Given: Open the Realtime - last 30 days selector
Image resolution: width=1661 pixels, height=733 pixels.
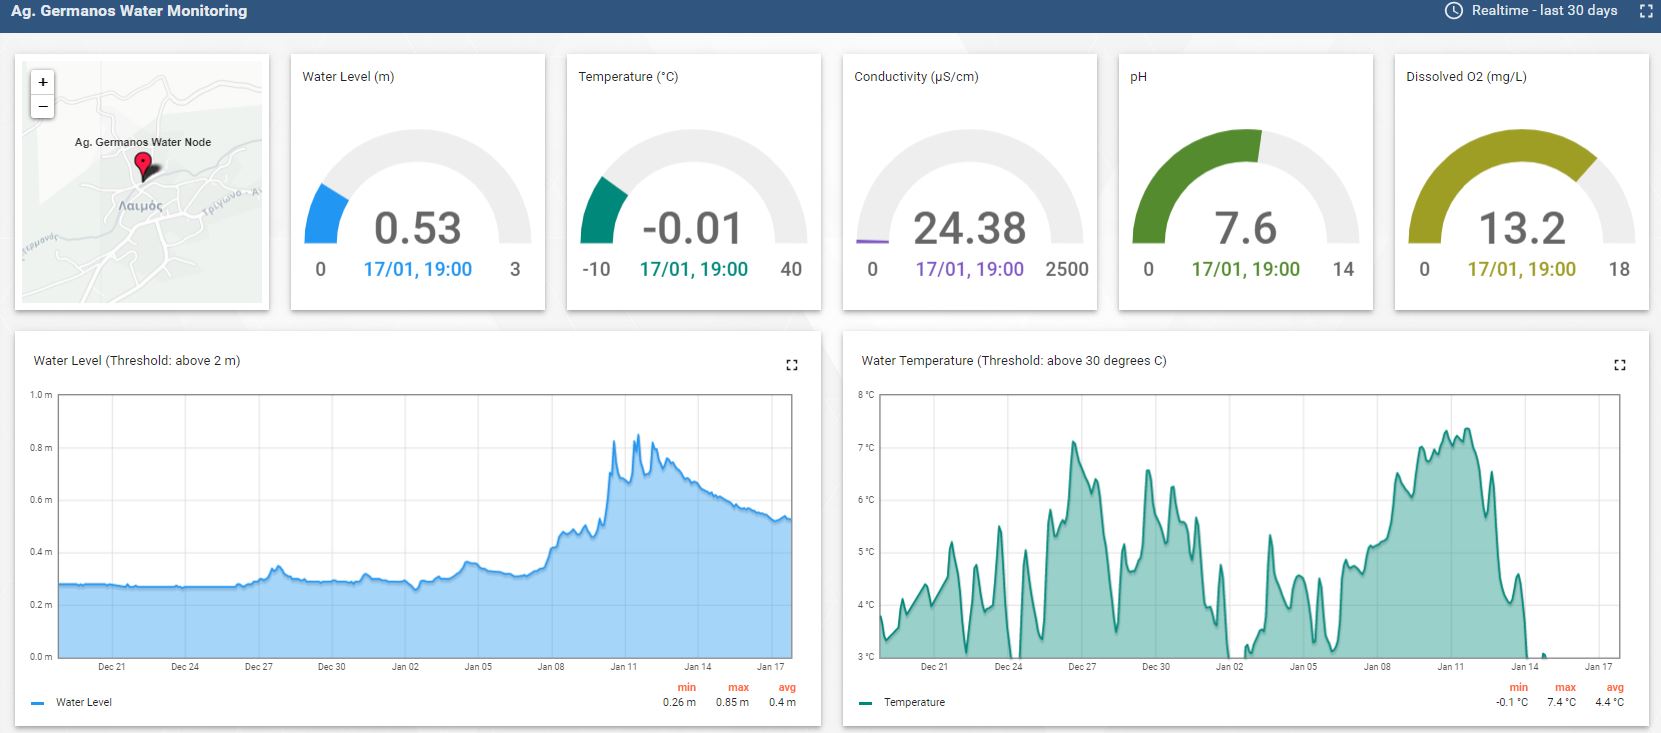Looking at the screenshot, I should 1531,11.
